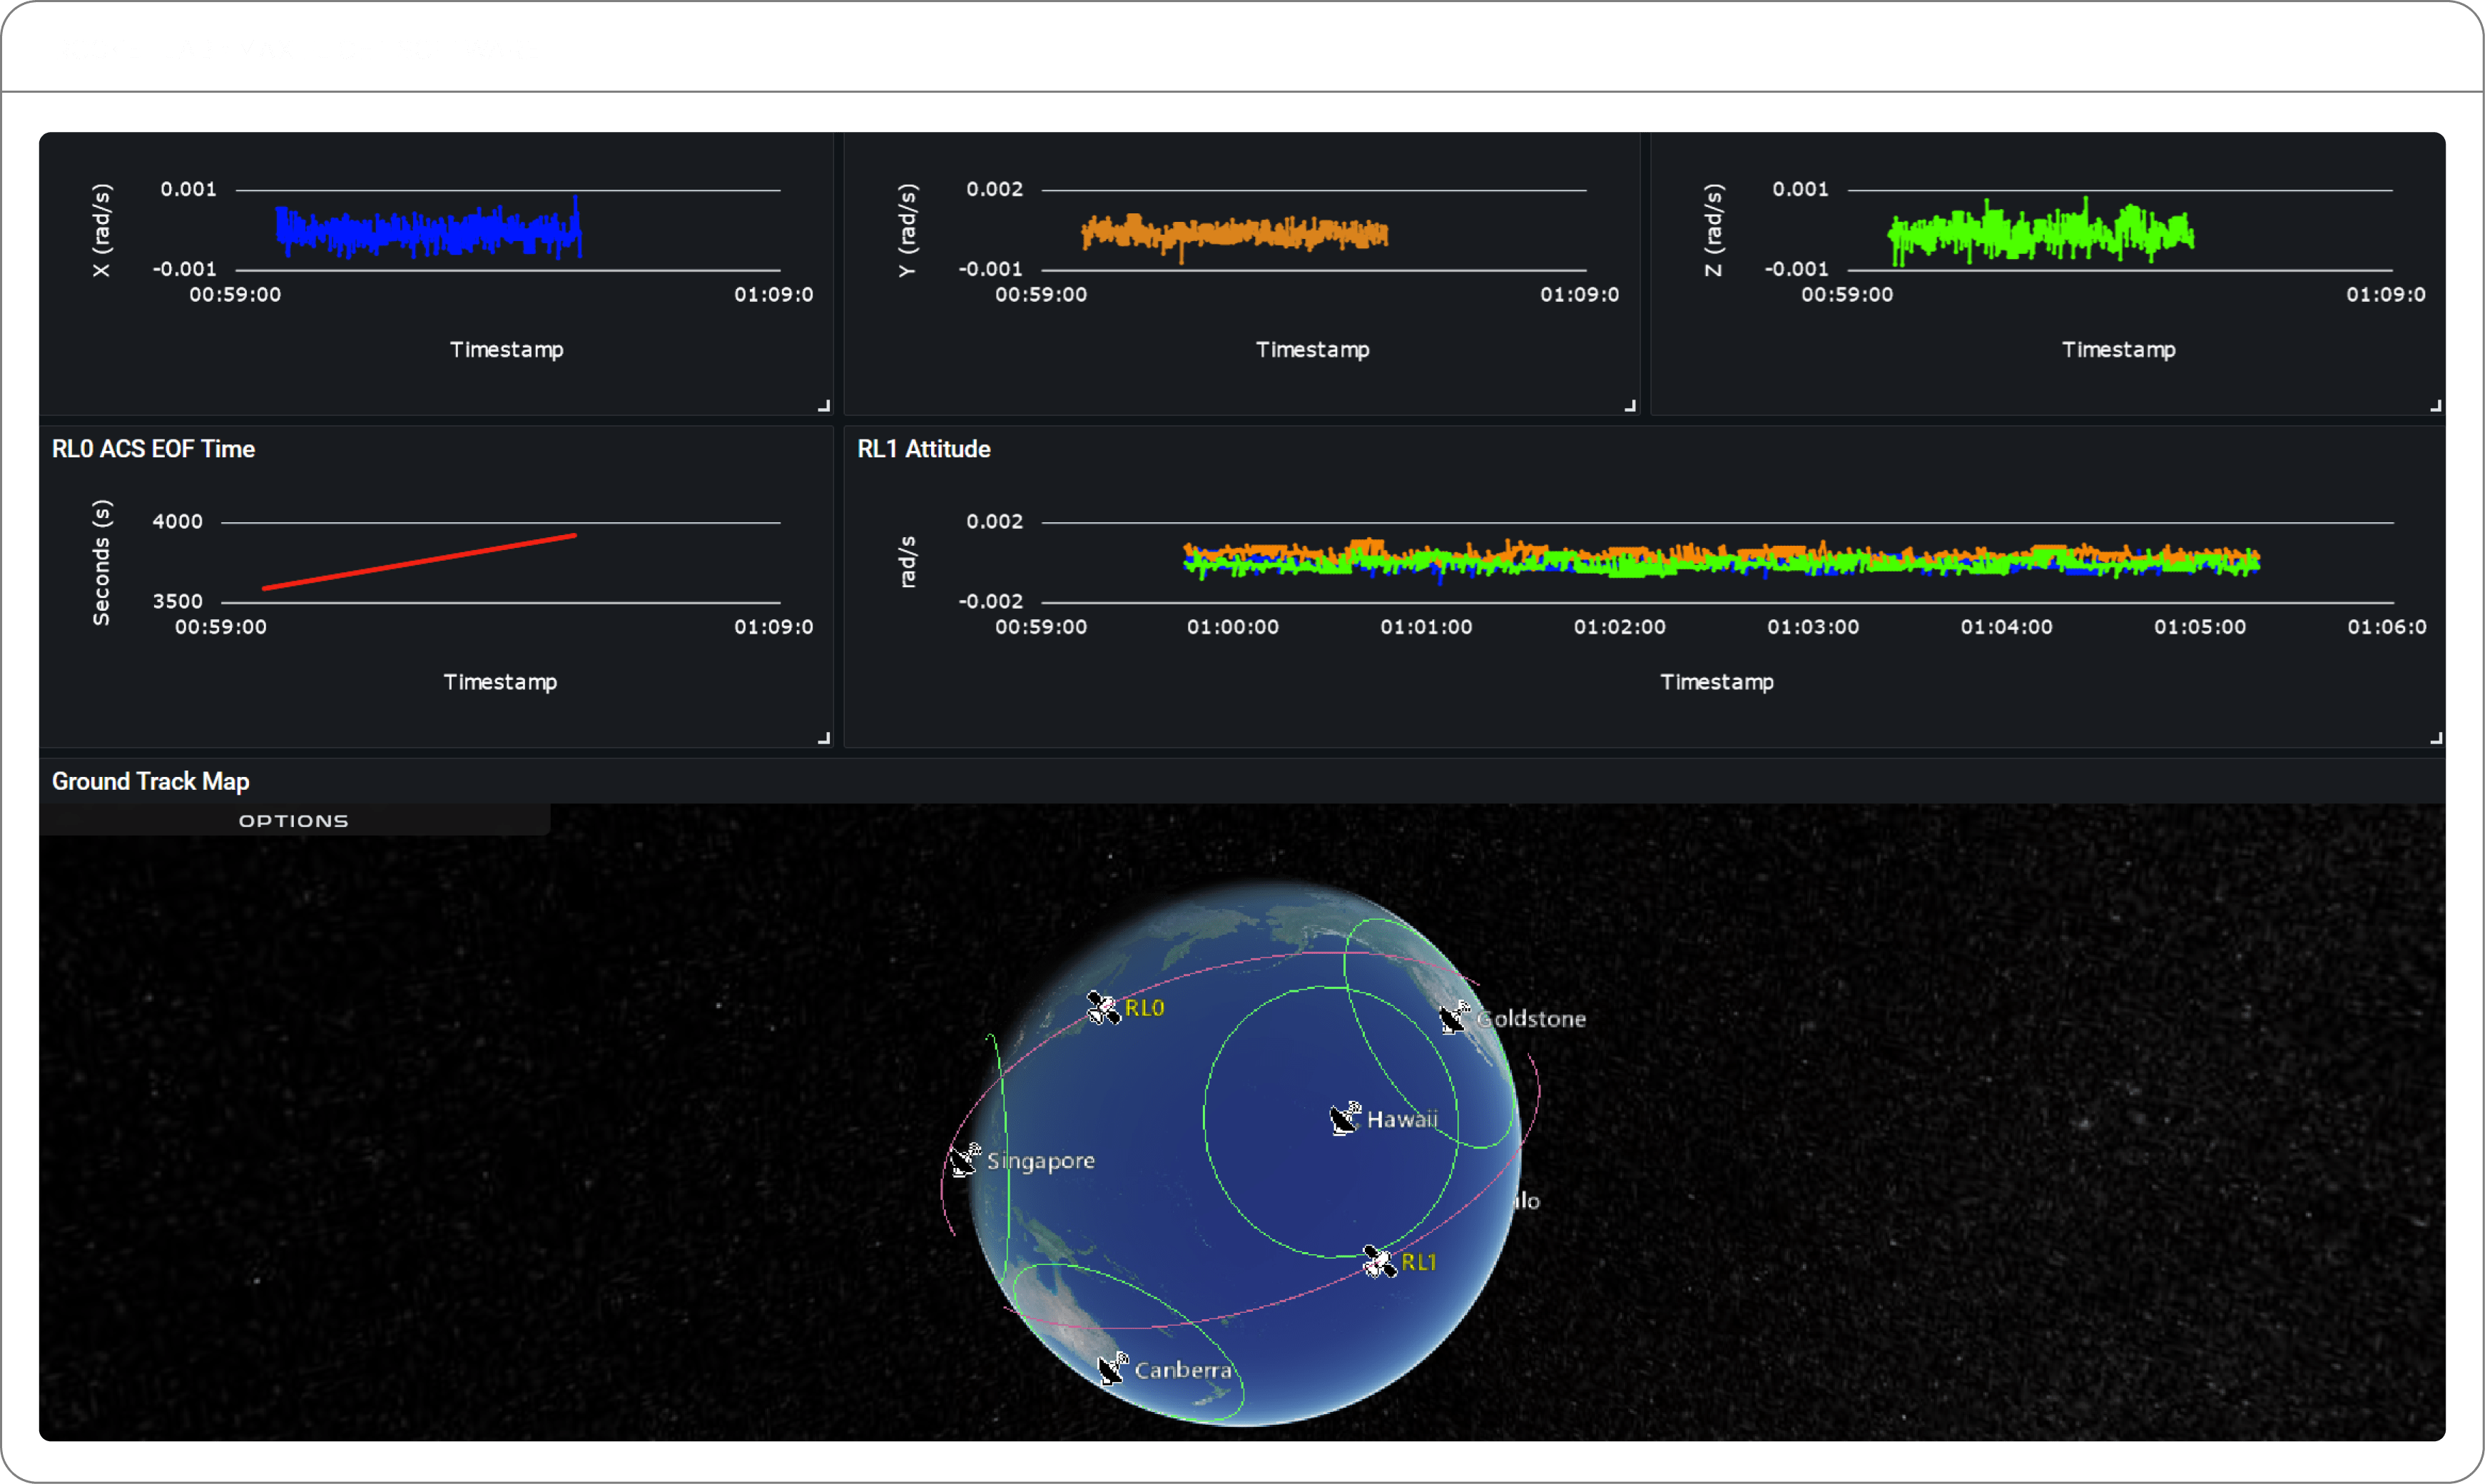Click the green Z rate data trace
This screenshot has width=2485, height=1484.
[x=2040, y=232]
